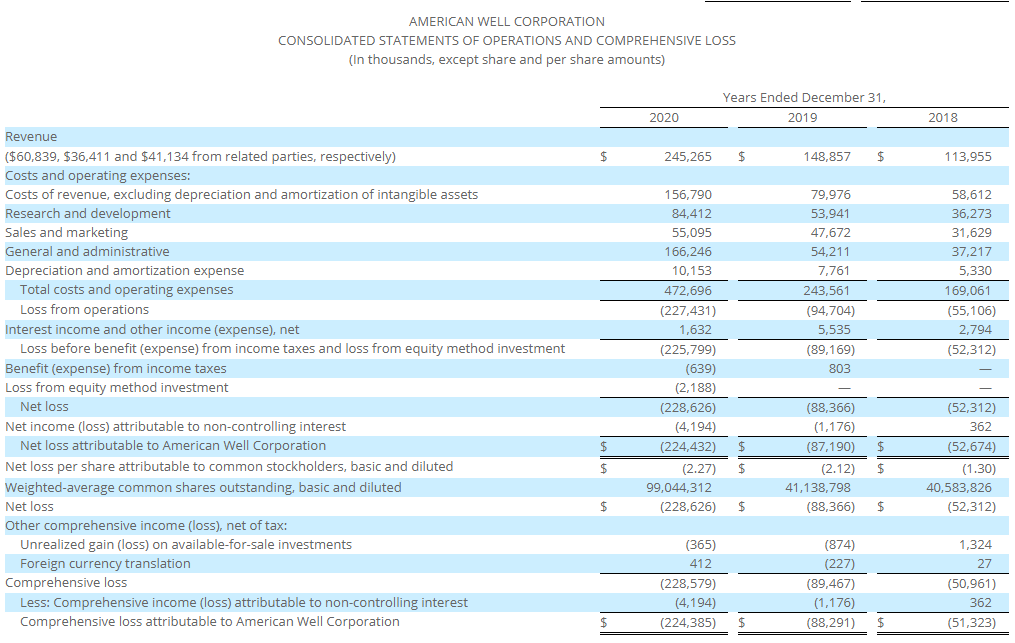Screen dimensions: 1015x643
Task: Select the 2019 column header
Action: pos(802,117)
